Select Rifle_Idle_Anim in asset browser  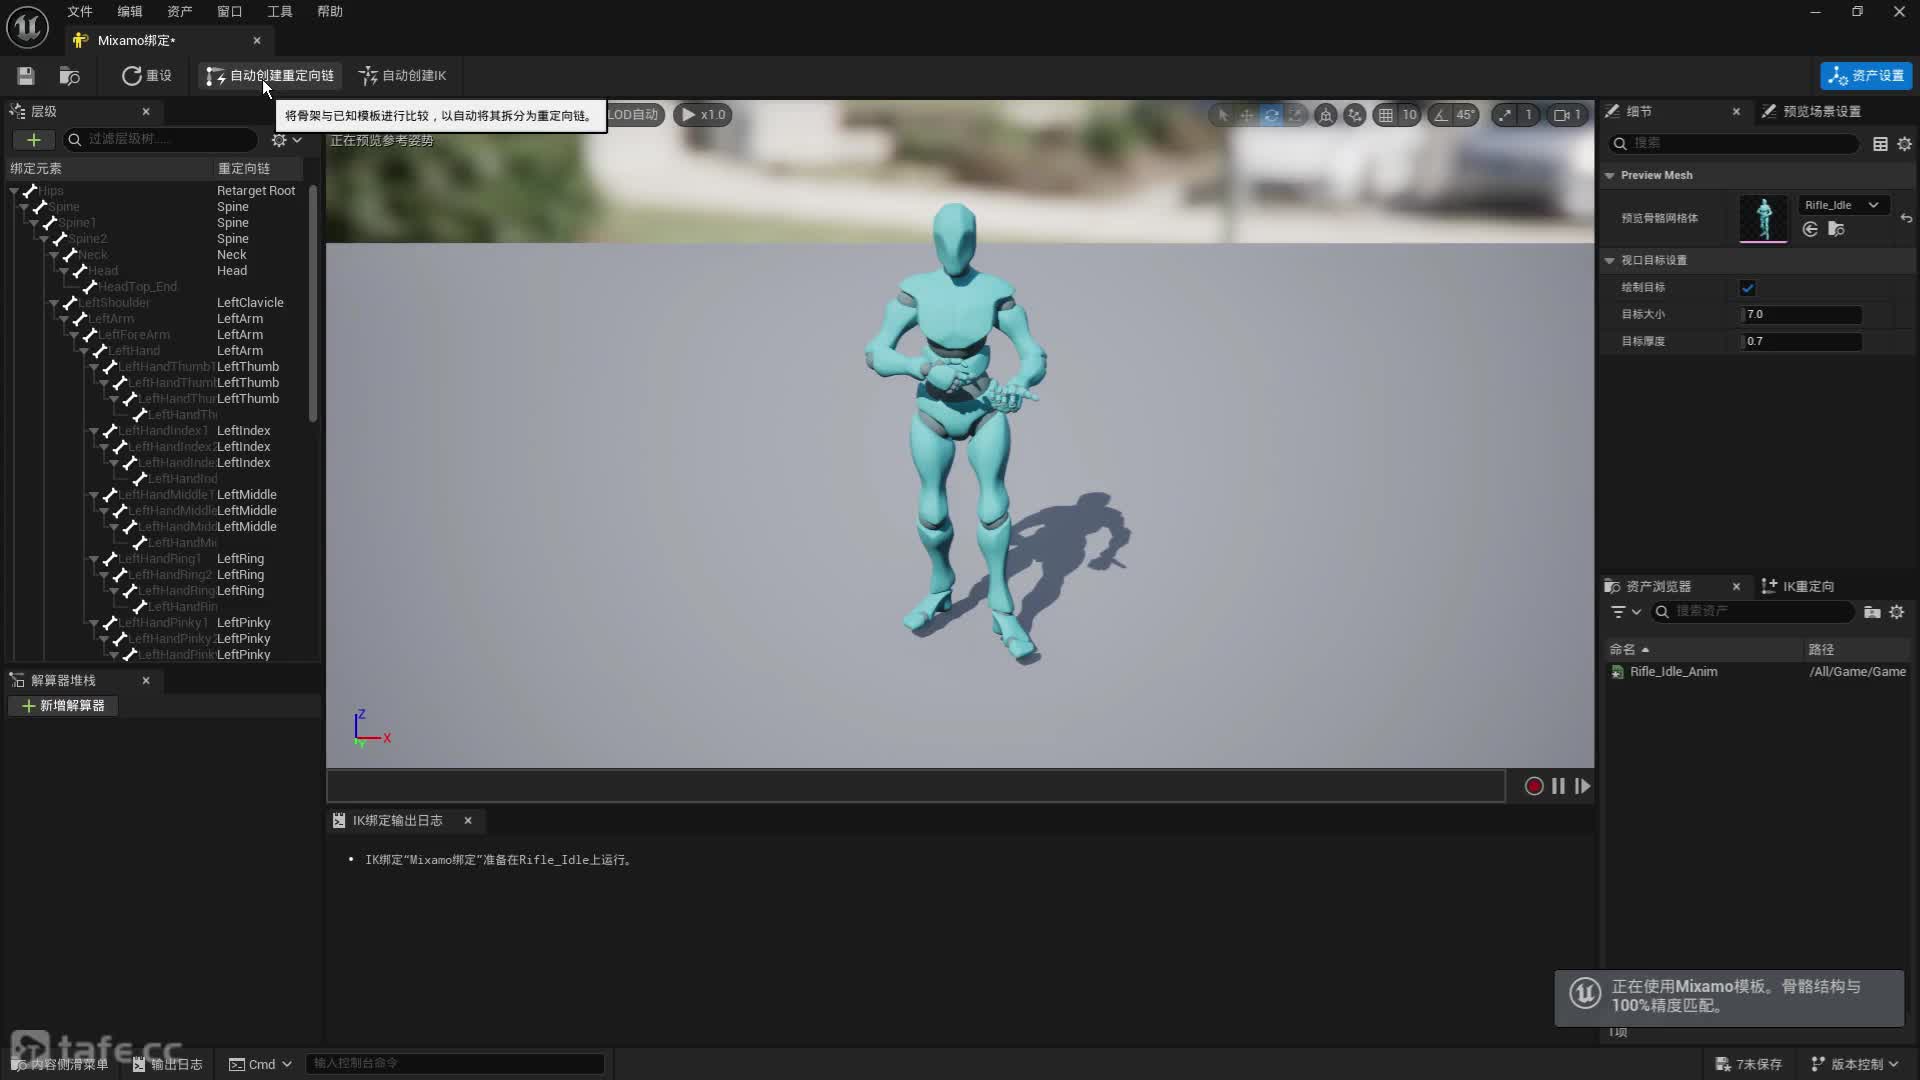tap(1673, 672)
